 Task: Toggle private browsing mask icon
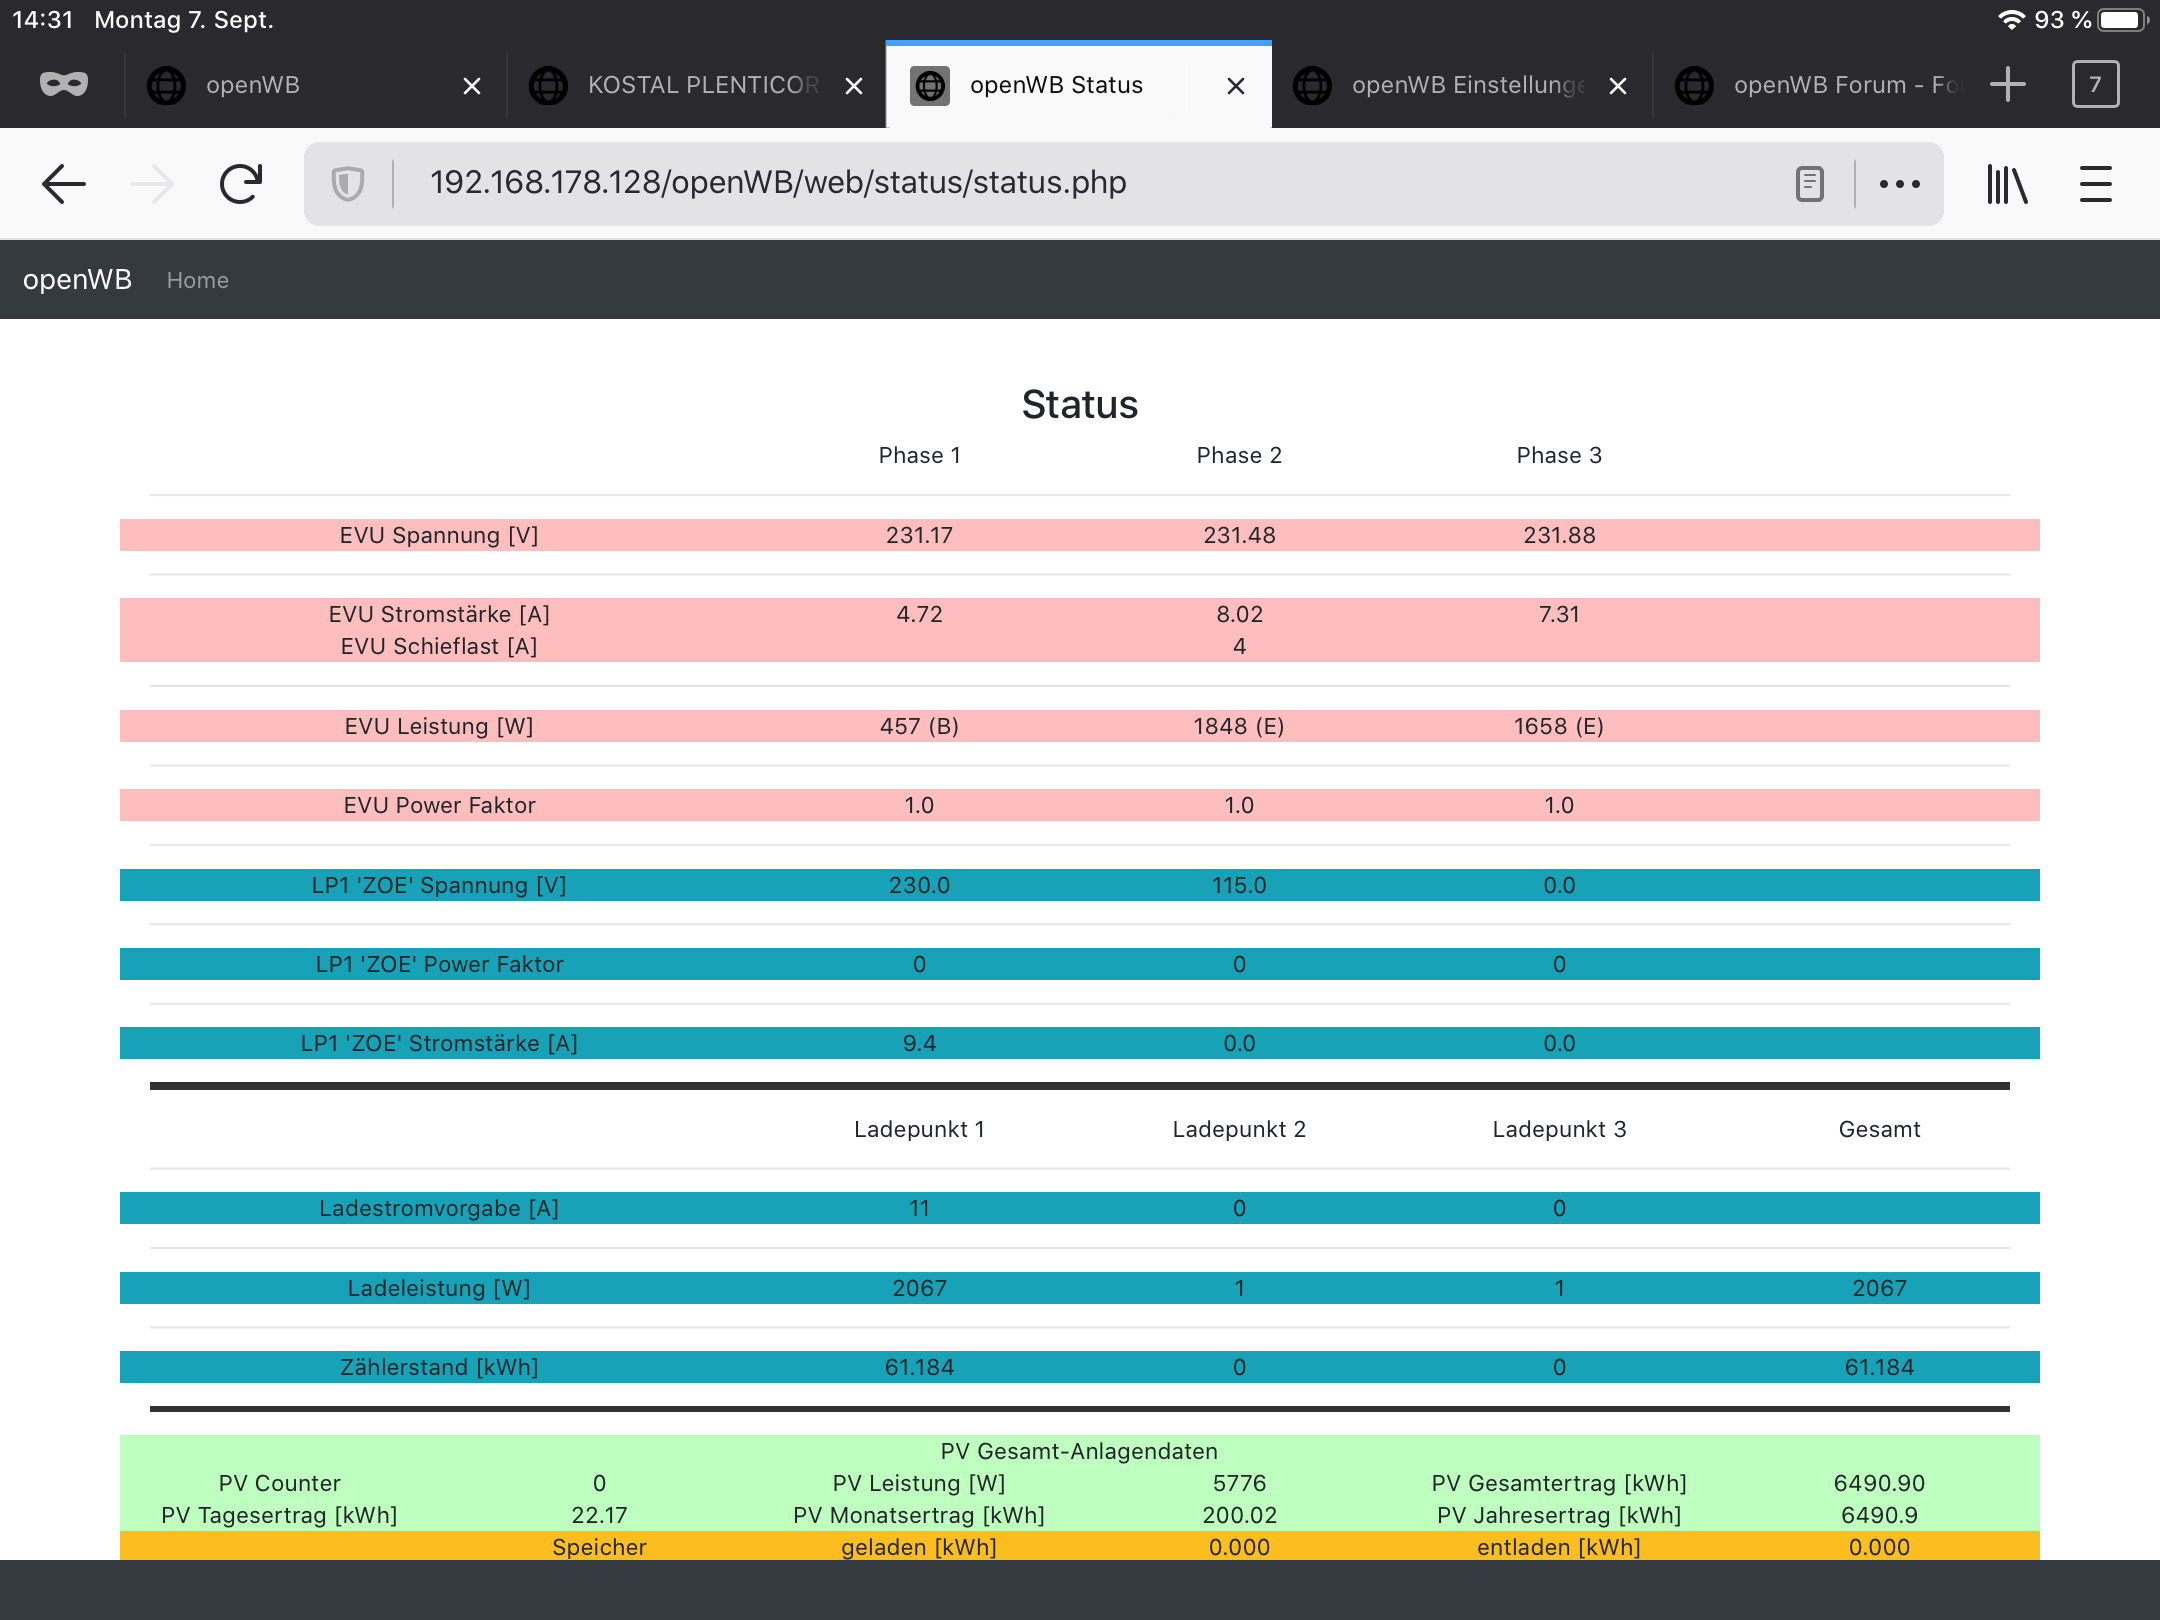(x=64, y=85)
